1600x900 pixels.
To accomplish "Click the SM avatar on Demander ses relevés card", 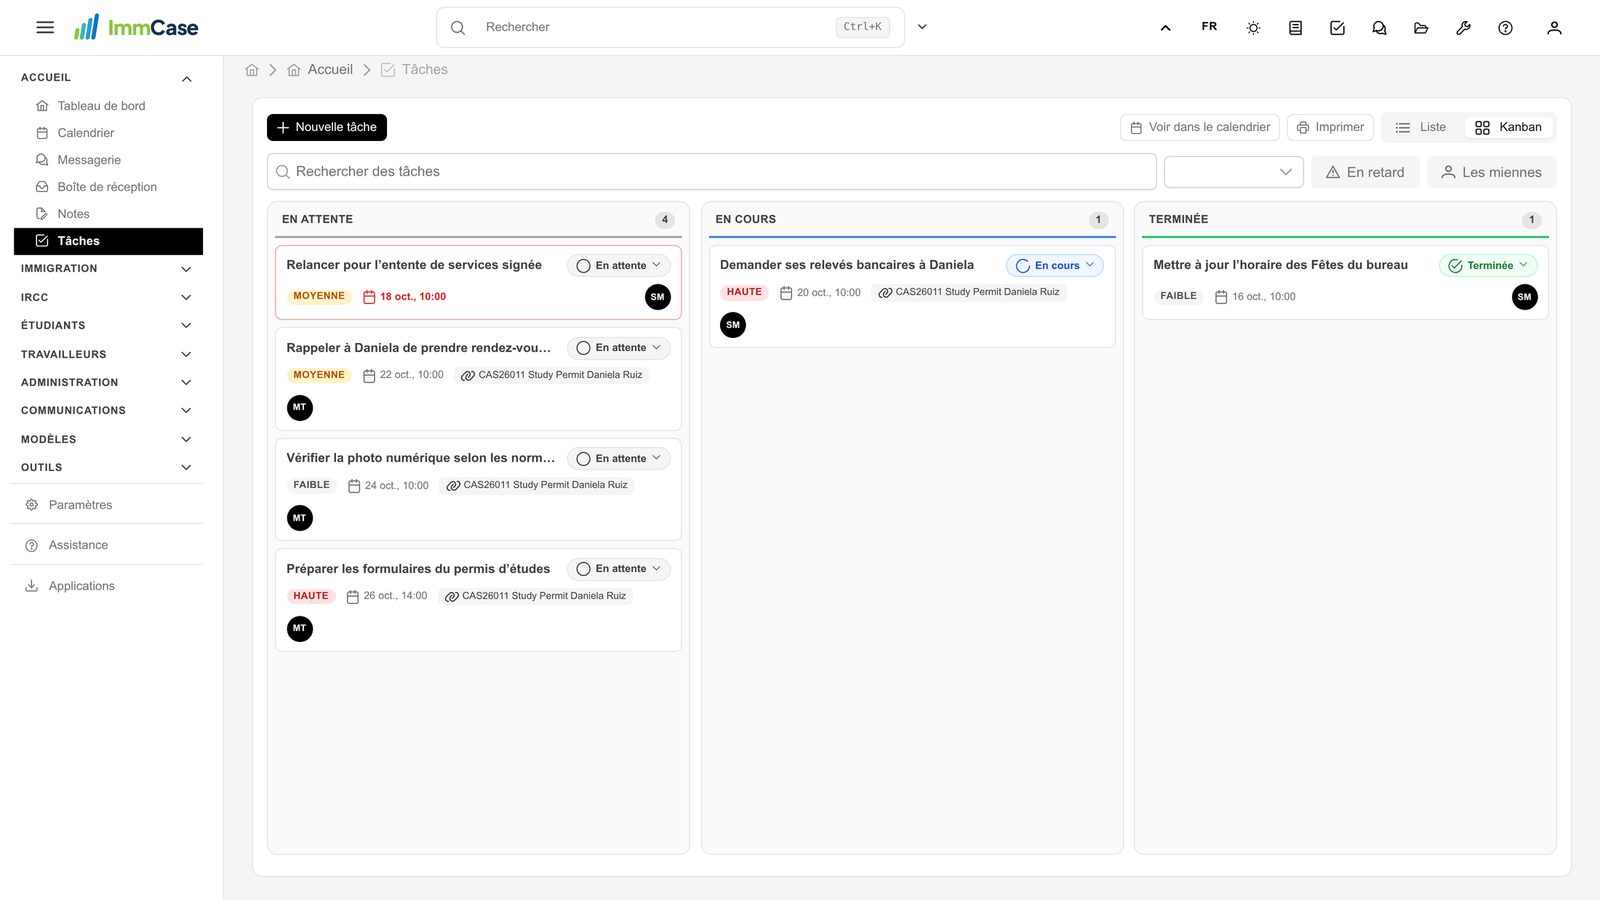I will (x=733, y=325).
